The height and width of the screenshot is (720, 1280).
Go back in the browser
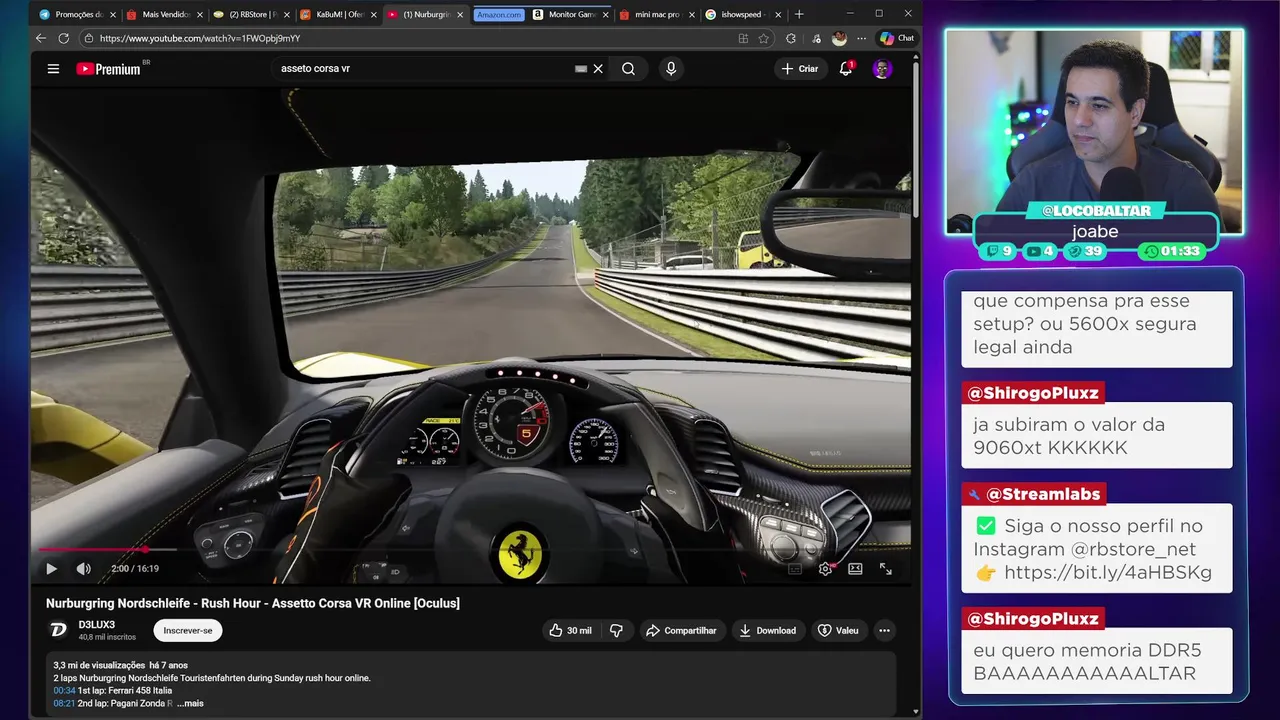pyautogui.click(x=41, y=38)
